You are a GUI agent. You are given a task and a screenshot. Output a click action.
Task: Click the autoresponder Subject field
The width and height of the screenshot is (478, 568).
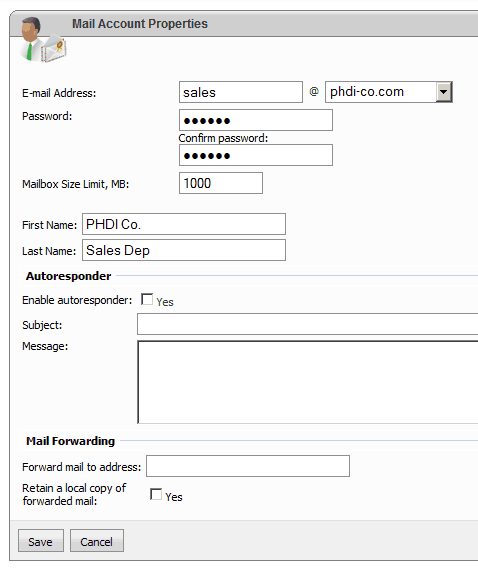coord(307,324)
